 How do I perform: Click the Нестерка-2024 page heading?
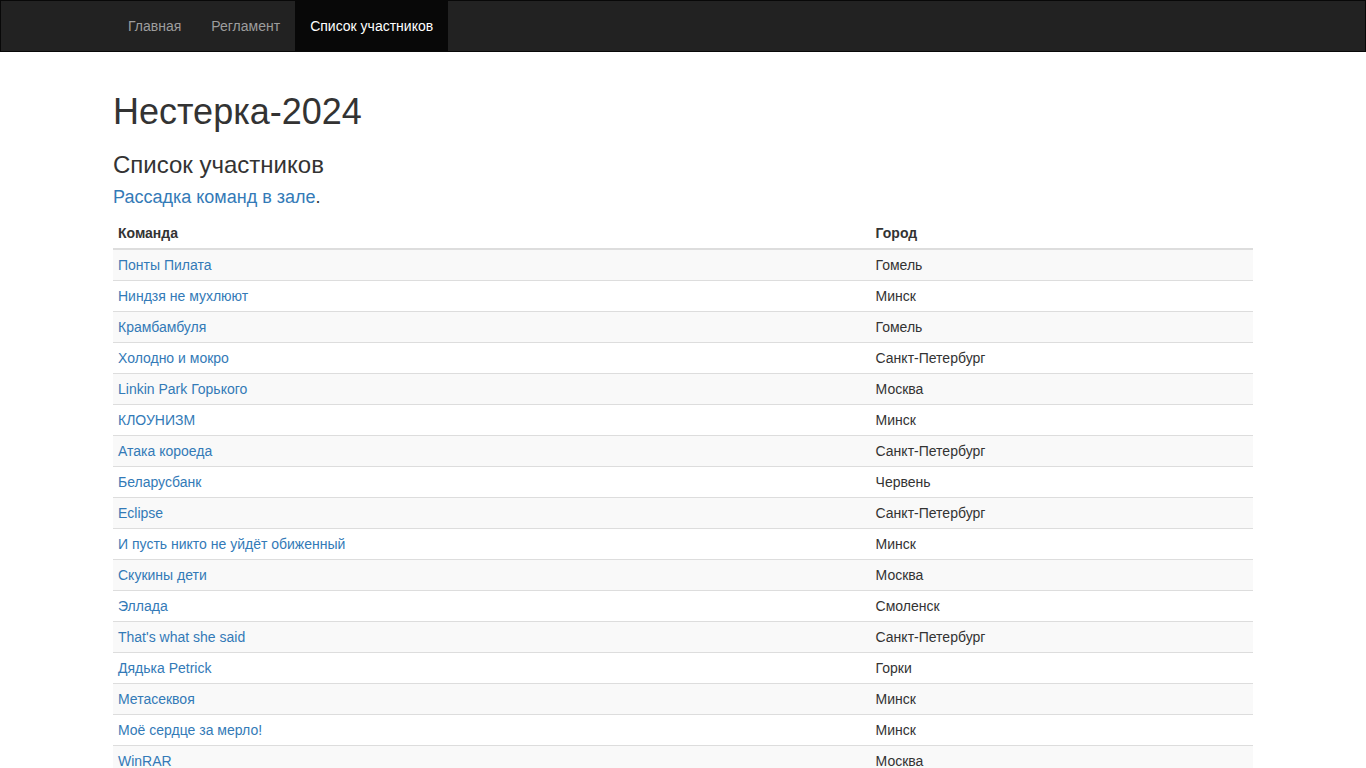pos(237,111)
